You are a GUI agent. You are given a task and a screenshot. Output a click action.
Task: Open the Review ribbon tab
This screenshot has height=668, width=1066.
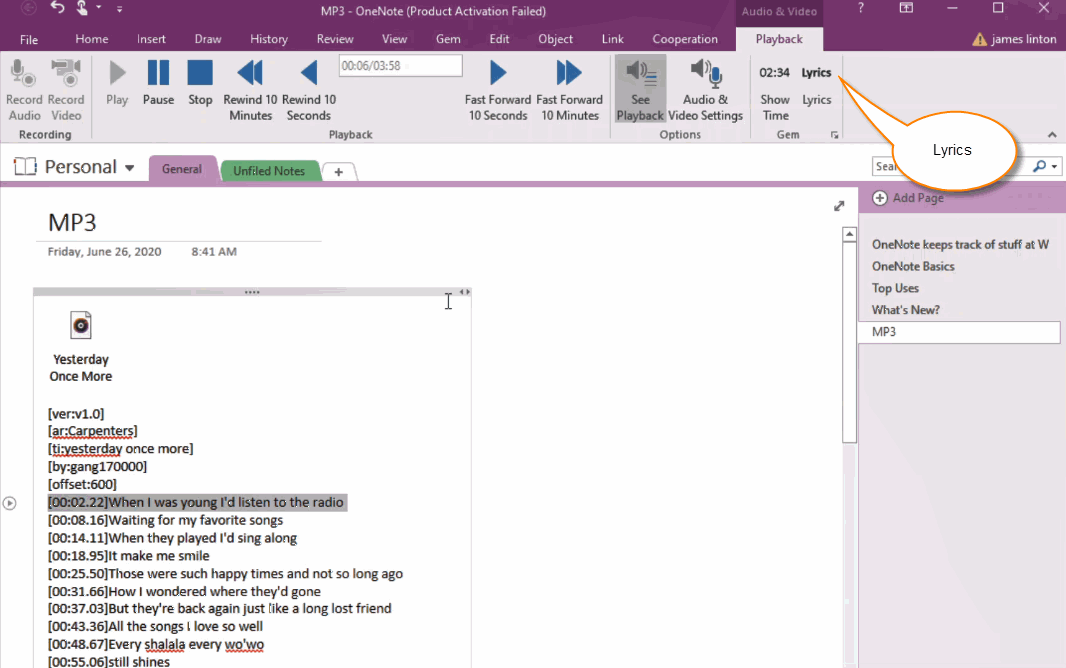(x=335, y=39)
